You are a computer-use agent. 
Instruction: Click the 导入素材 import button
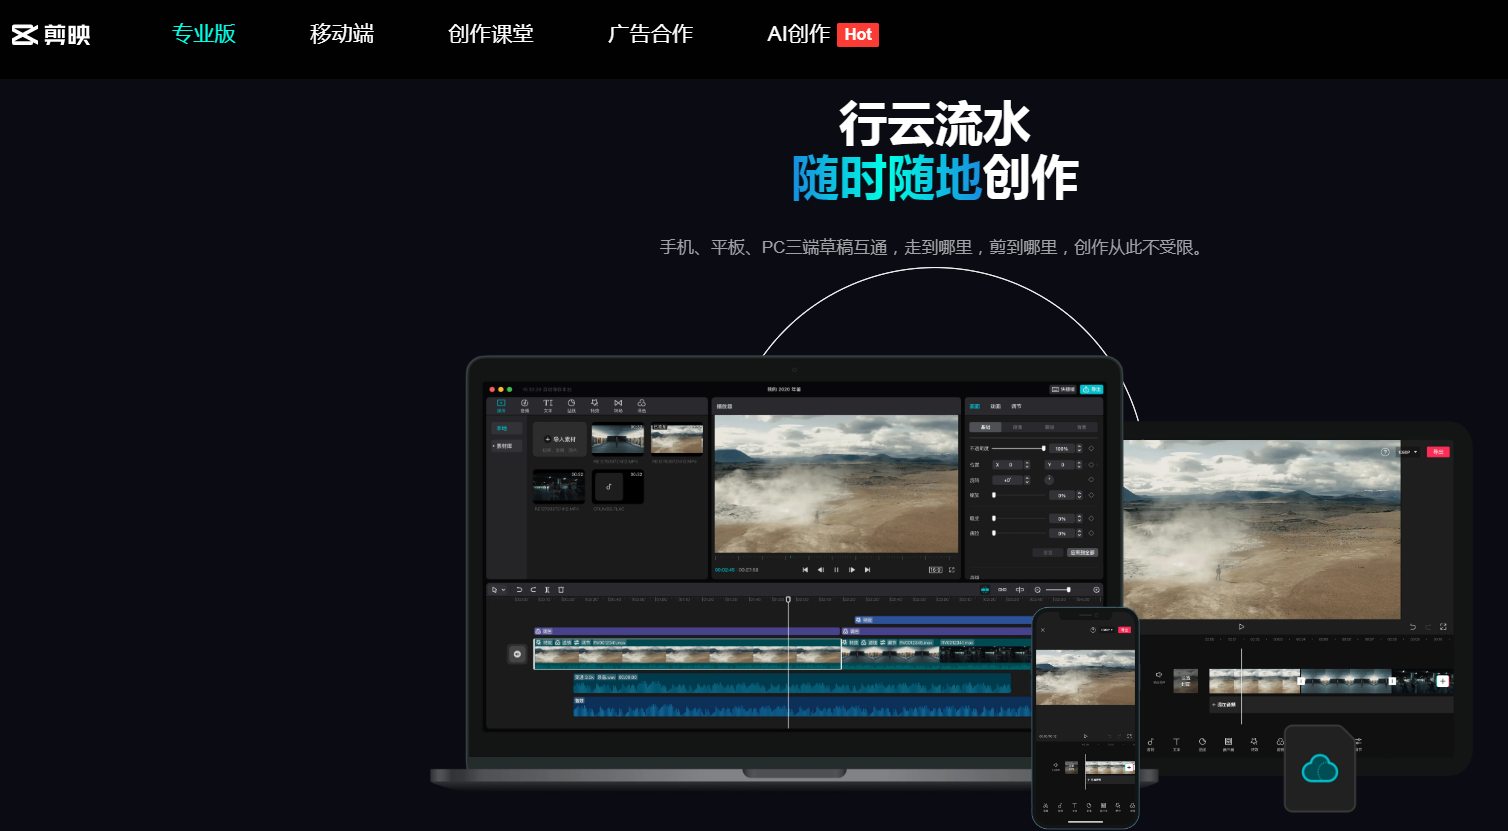click(x=561, y=439)
